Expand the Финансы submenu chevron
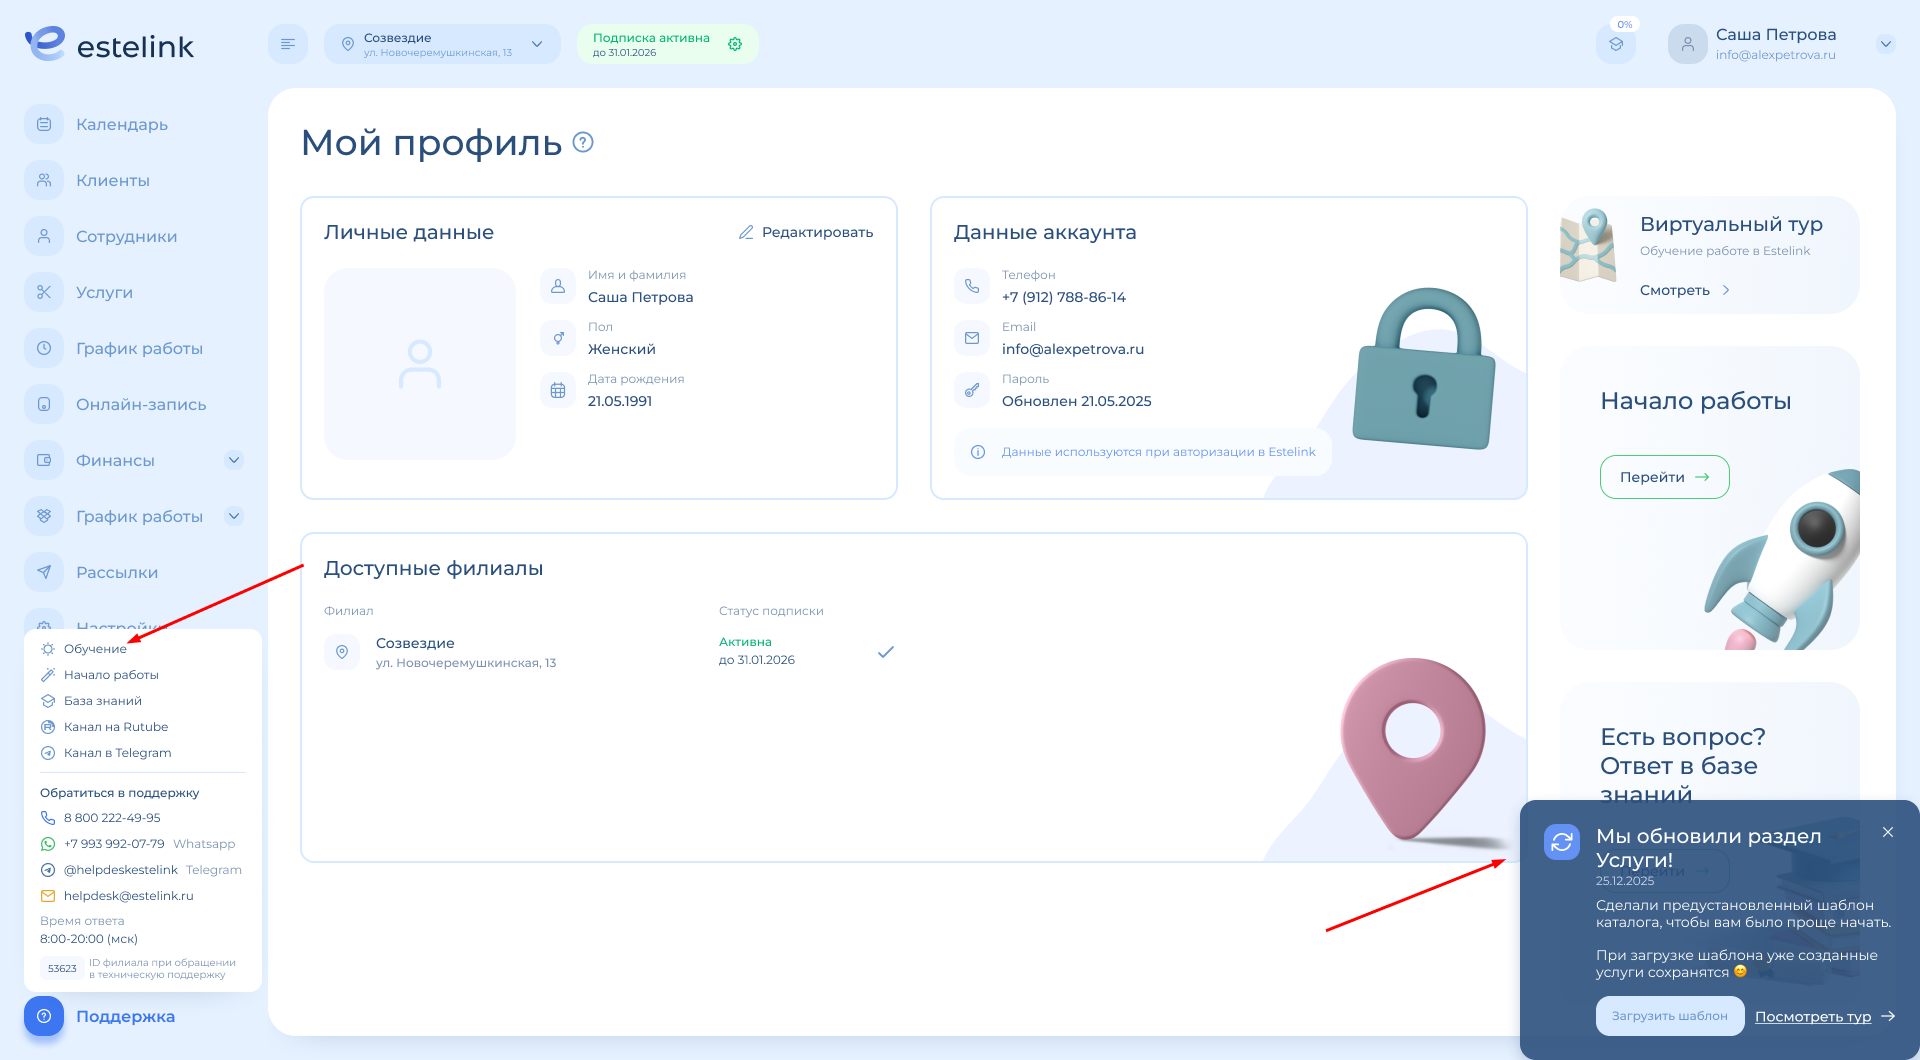This screenshot has width=1920, height=1060. point(234,461)
